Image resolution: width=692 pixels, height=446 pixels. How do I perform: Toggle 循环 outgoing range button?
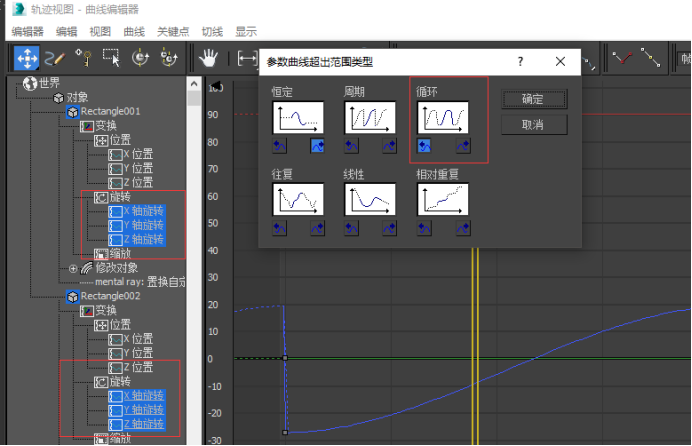click(463, 146)
